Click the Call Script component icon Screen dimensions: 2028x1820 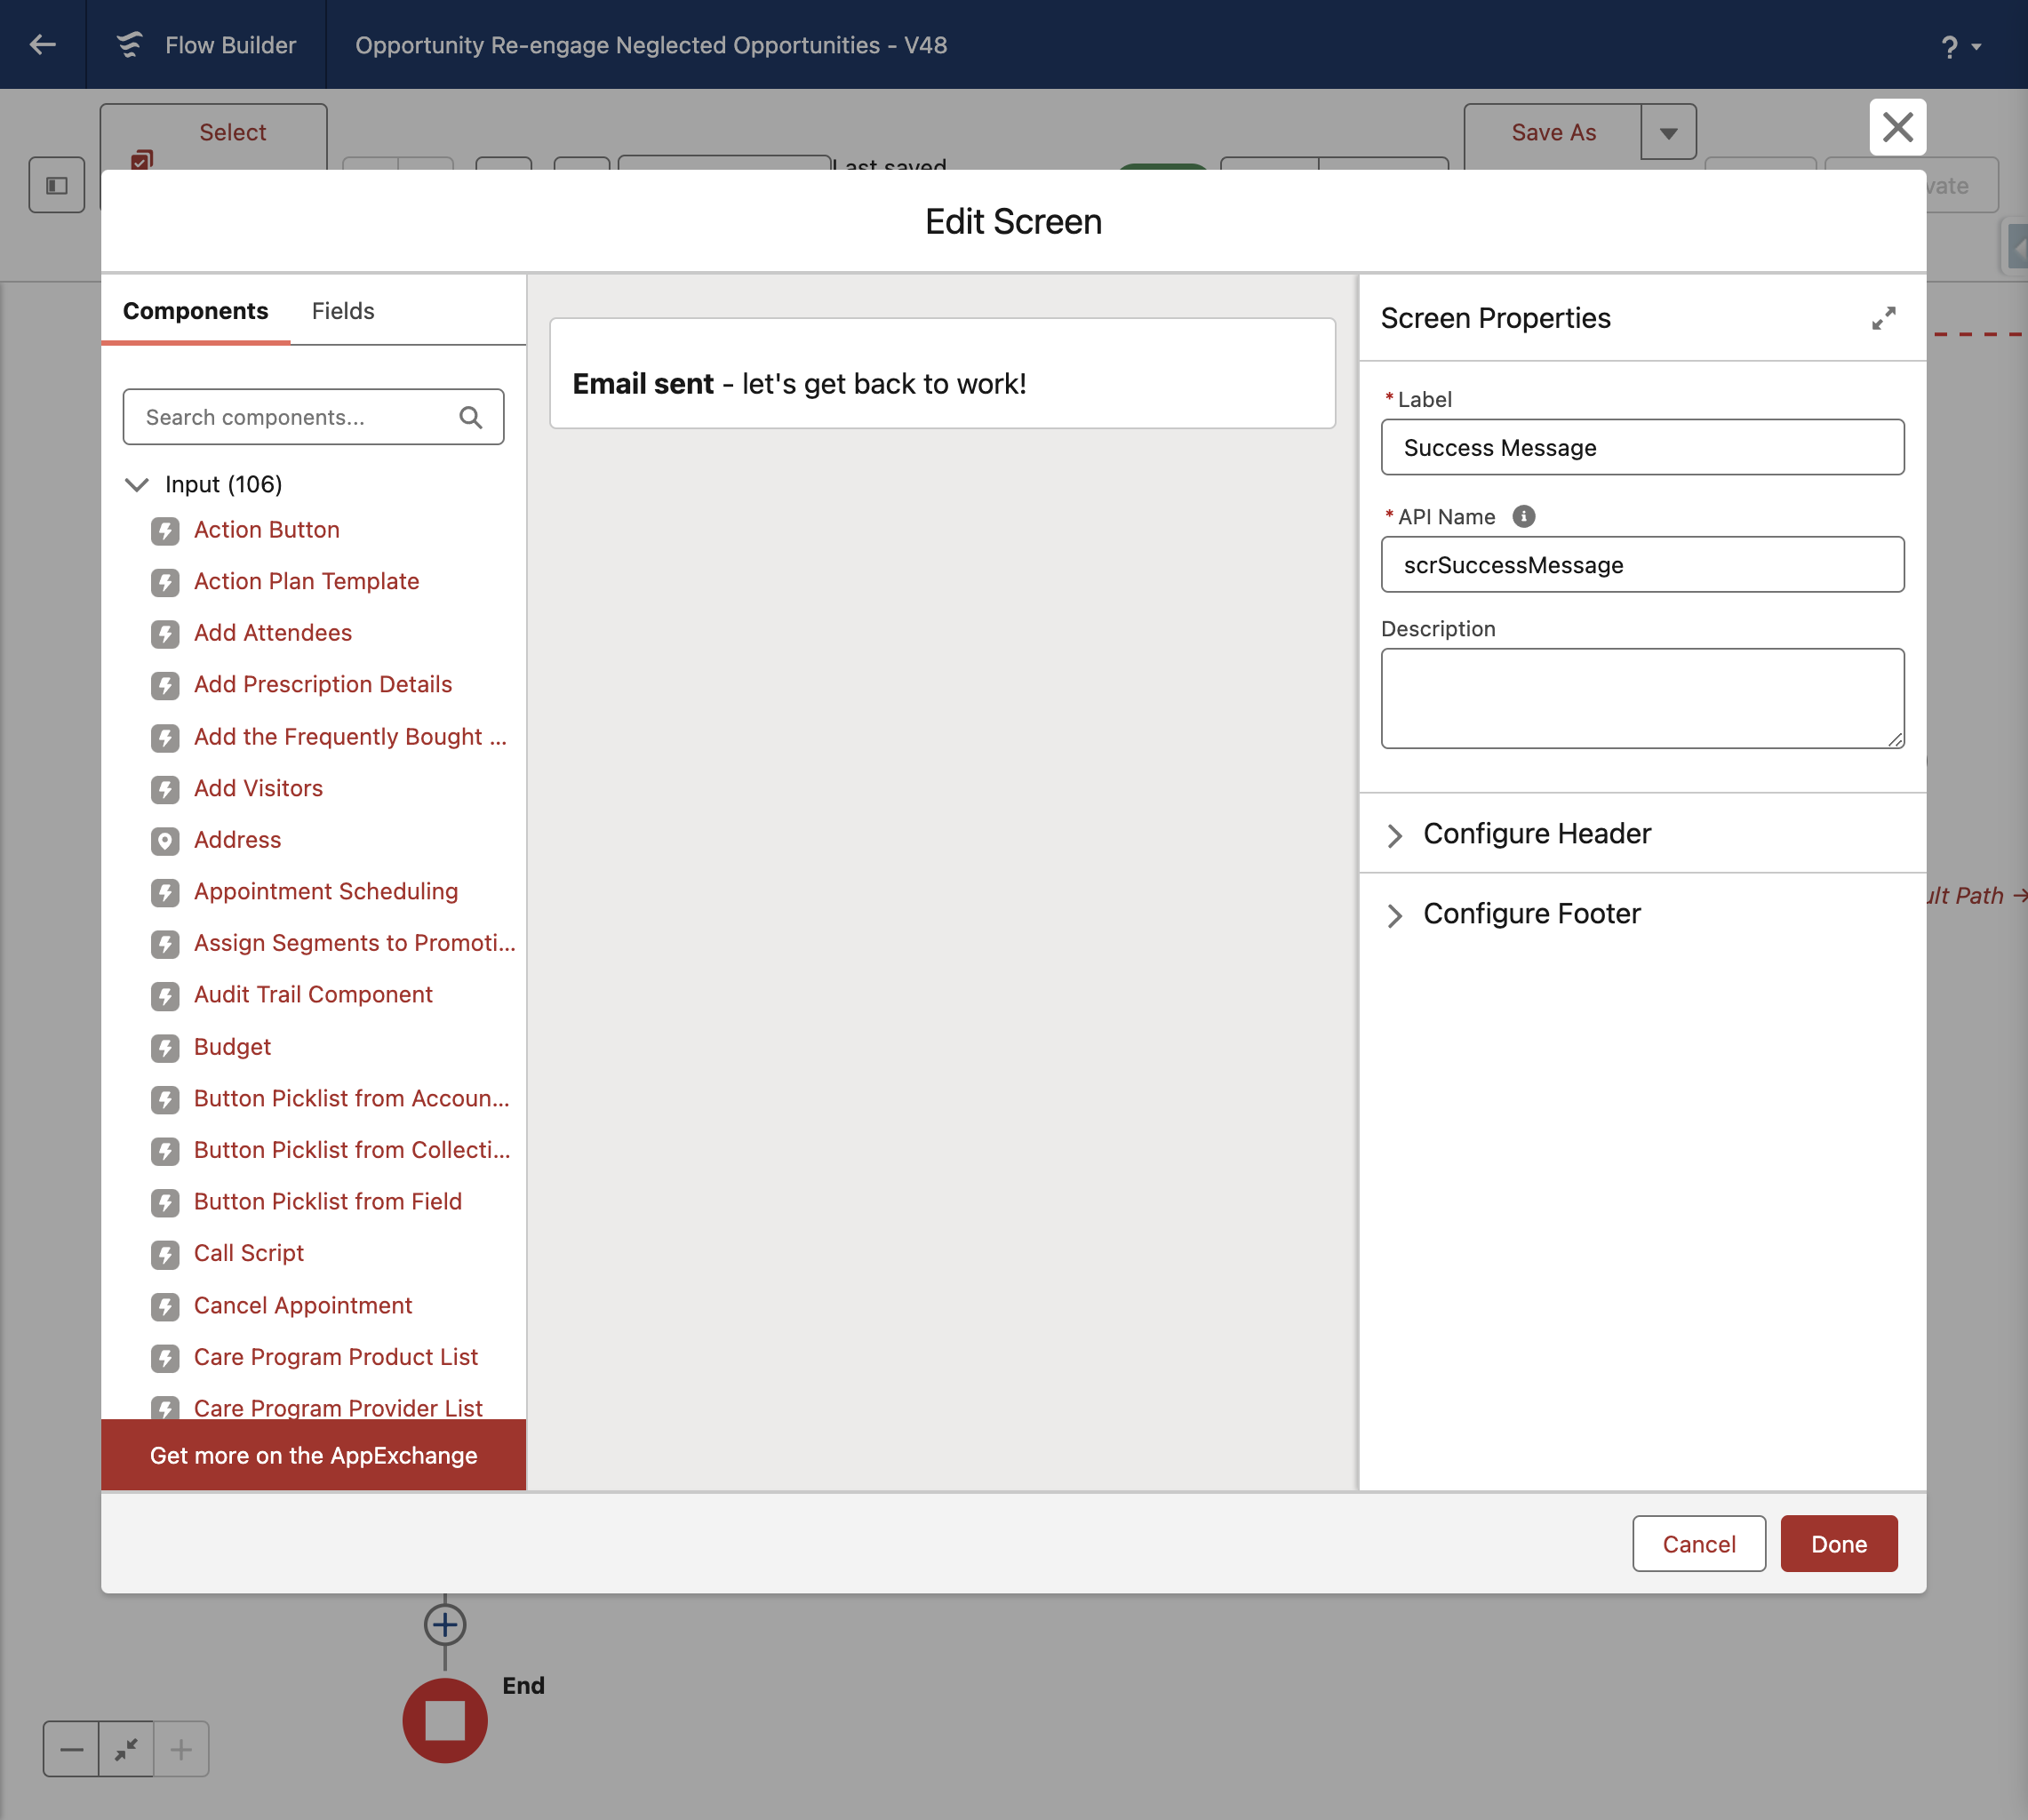(165, 1254)
